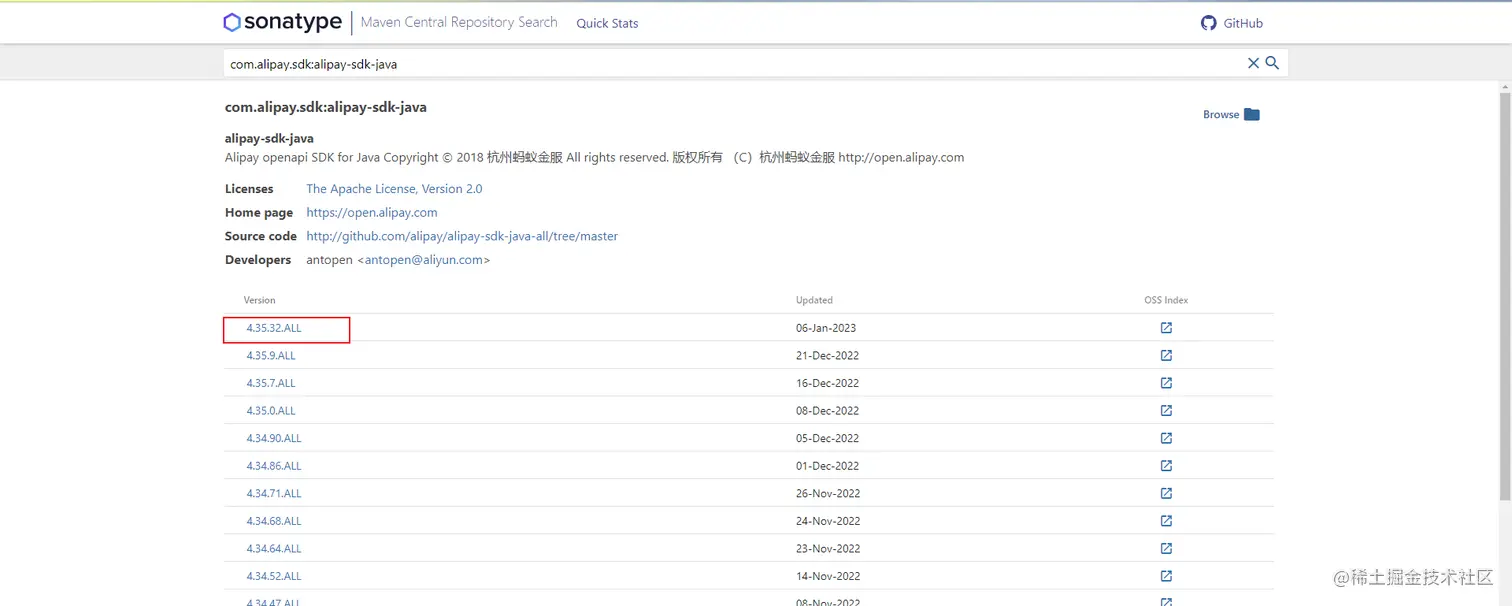1512x606 pixels.
Task: Open version 4.35.7.ALL
Action: [x=271, y=383]
